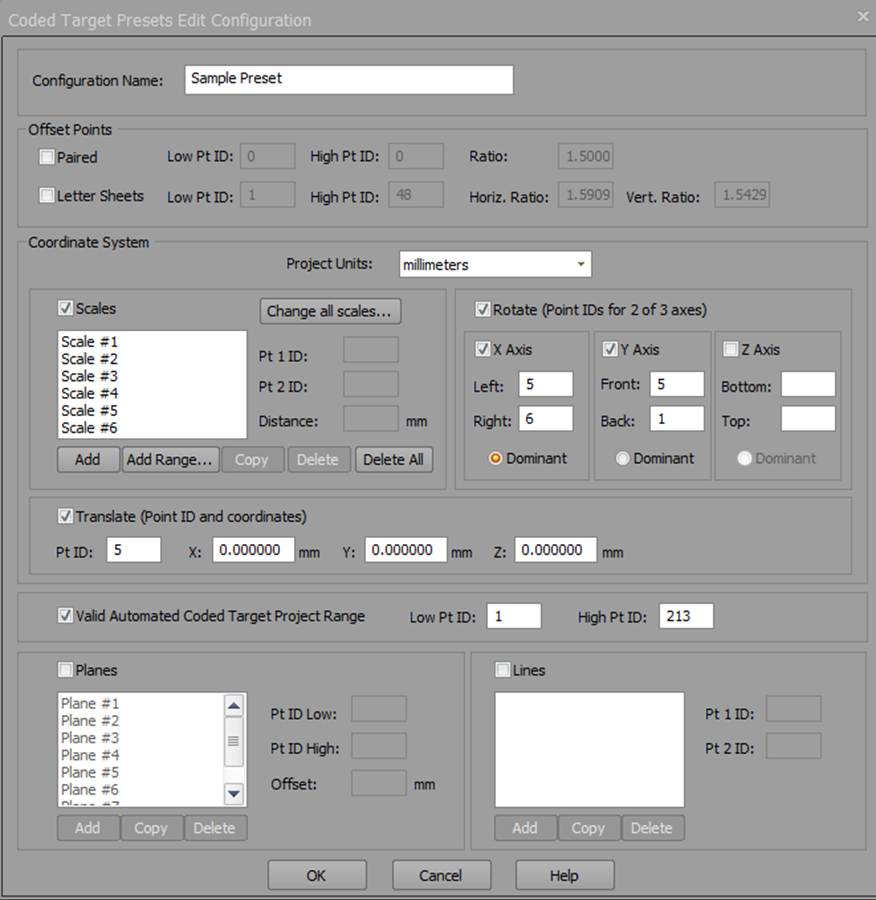876x900 pixels.
Task: Check the Planes checkbox
Action: (x=66, y=670)
